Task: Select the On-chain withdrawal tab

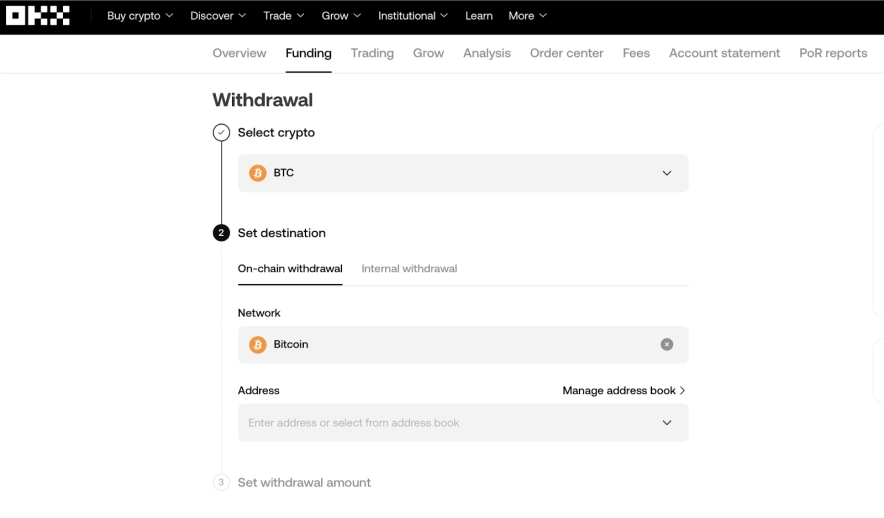Action: (x=290, y=269)
